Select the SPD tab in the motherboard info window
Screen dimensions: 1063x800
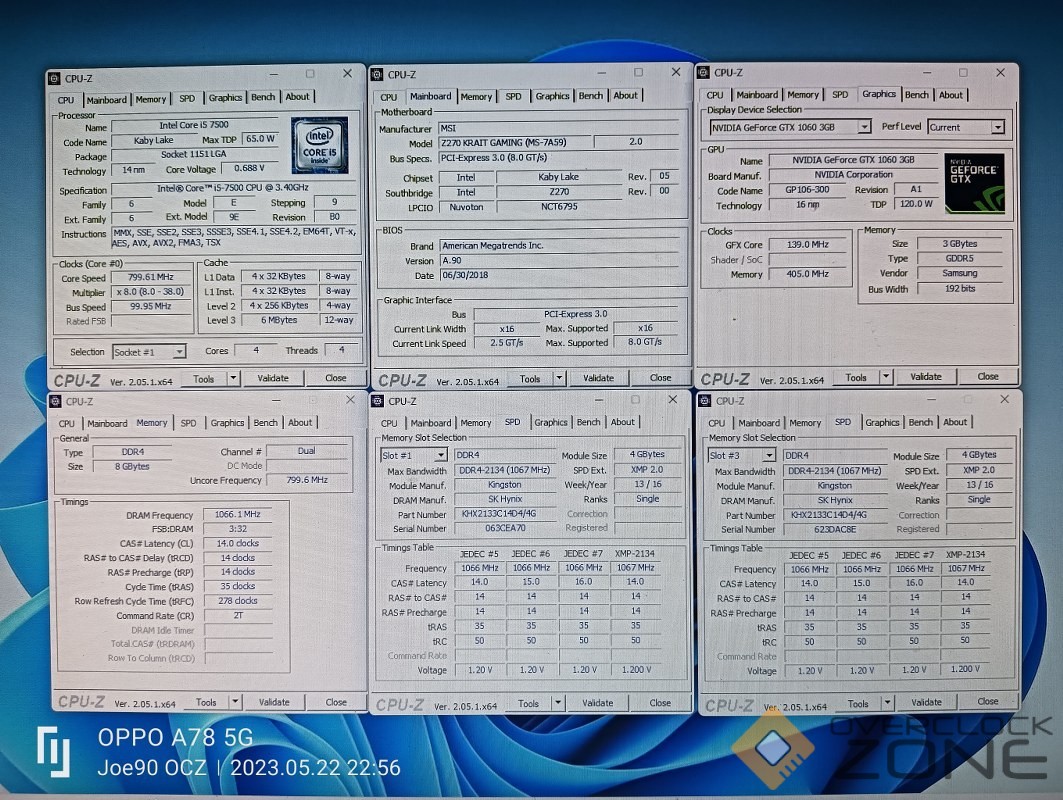pyautogui.click(x=514, y=96)
